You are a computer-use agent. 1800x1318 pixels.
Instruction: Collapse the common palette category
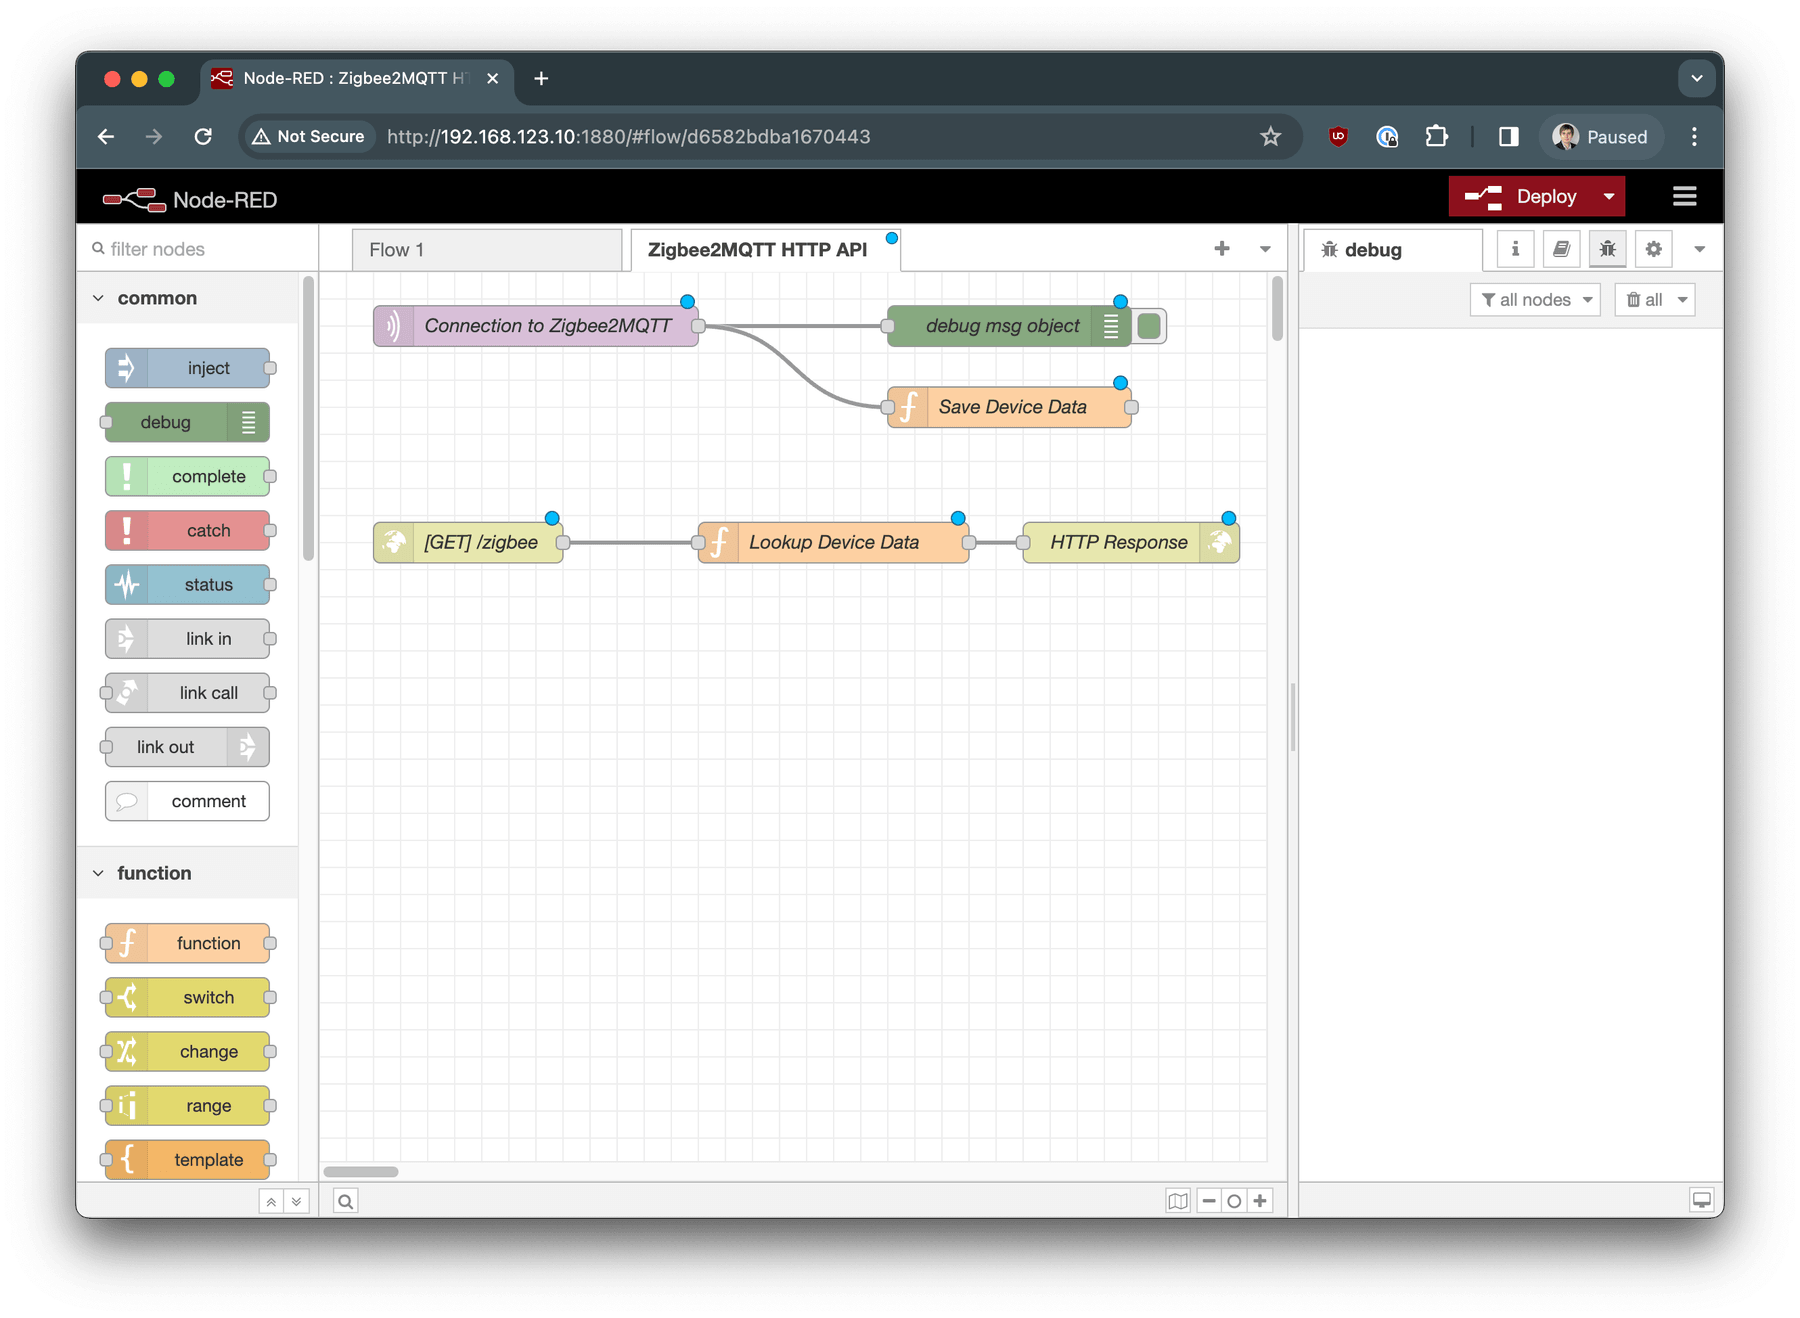[99, 297]
